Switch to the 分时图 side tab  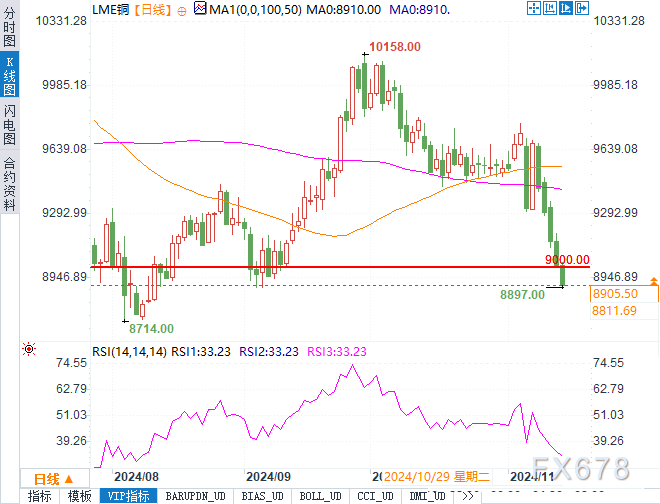[x=9, y=26]
